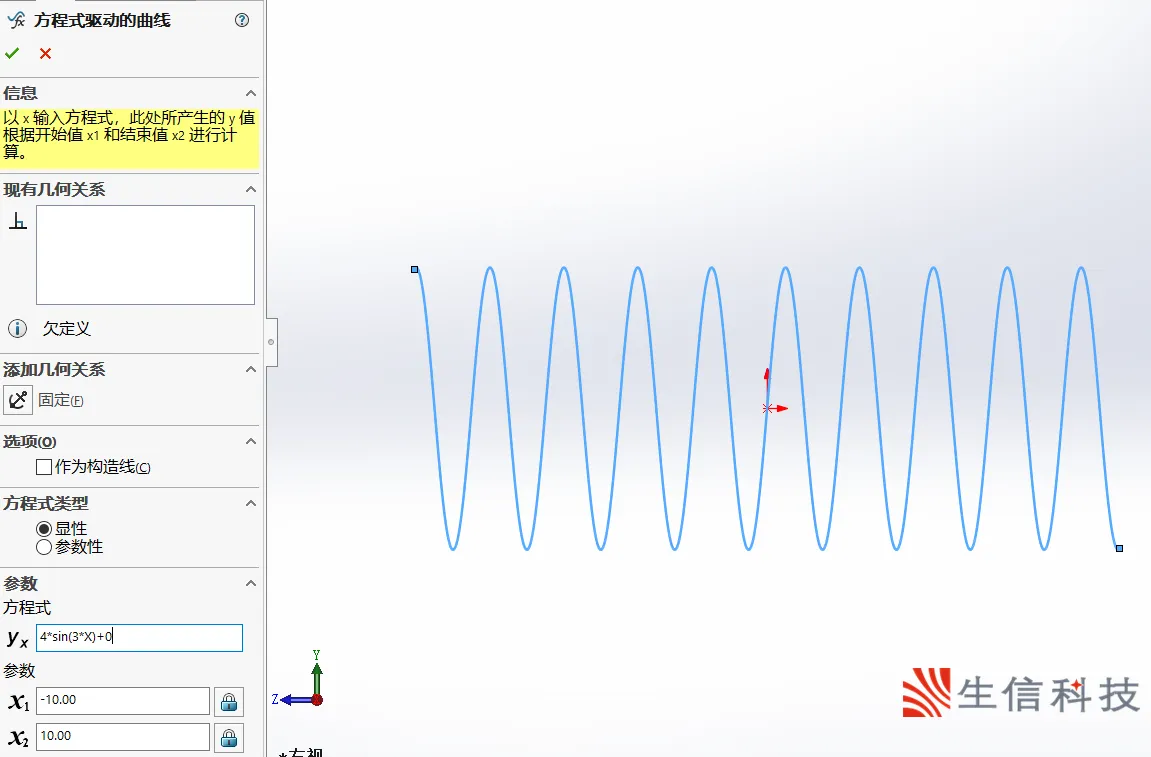Image resolution: width=1151 pixels, height=757 pixels.
Task: Click the 方程式 label
Action: pyautogui.click(x=27, y=607)
